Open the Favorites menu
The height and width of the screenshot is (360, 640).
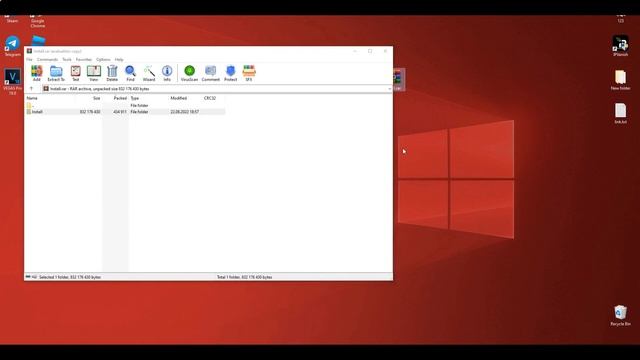[84, 60]
